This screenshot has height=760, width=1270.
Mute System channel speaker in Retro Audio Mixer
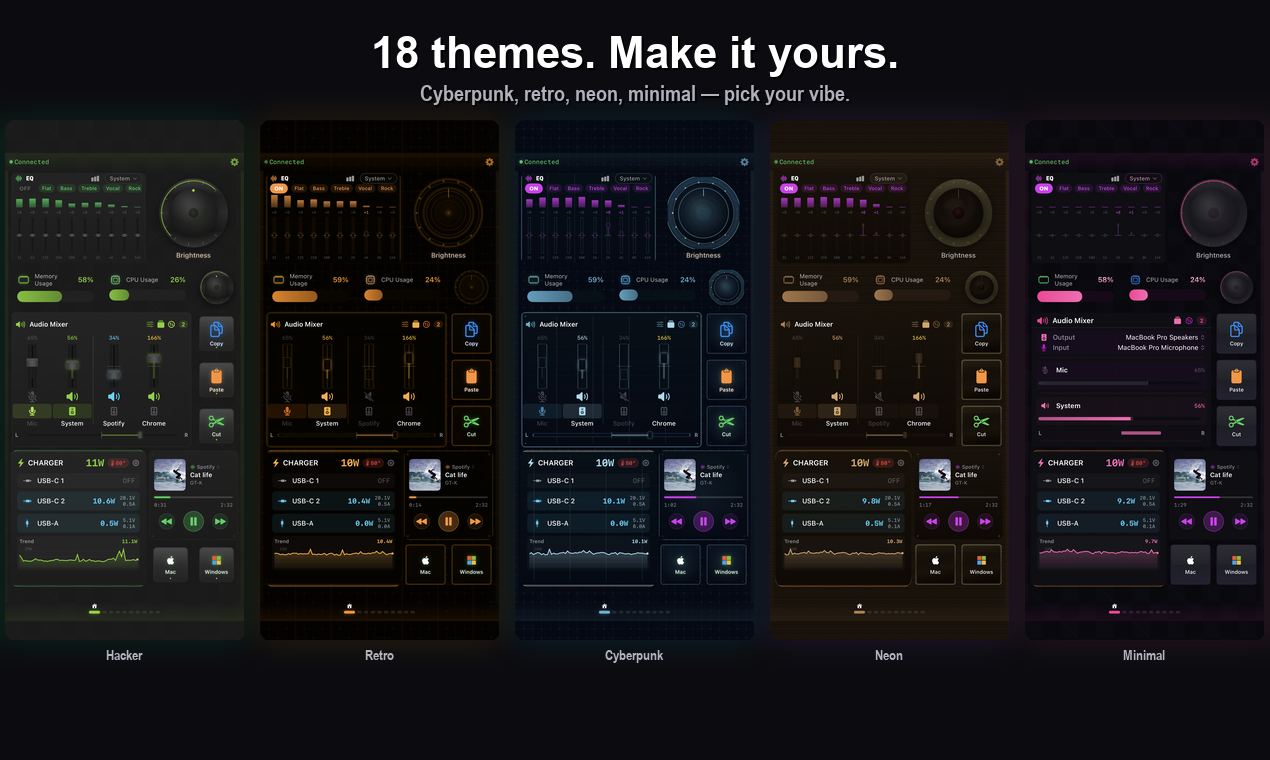click(327, 397)
